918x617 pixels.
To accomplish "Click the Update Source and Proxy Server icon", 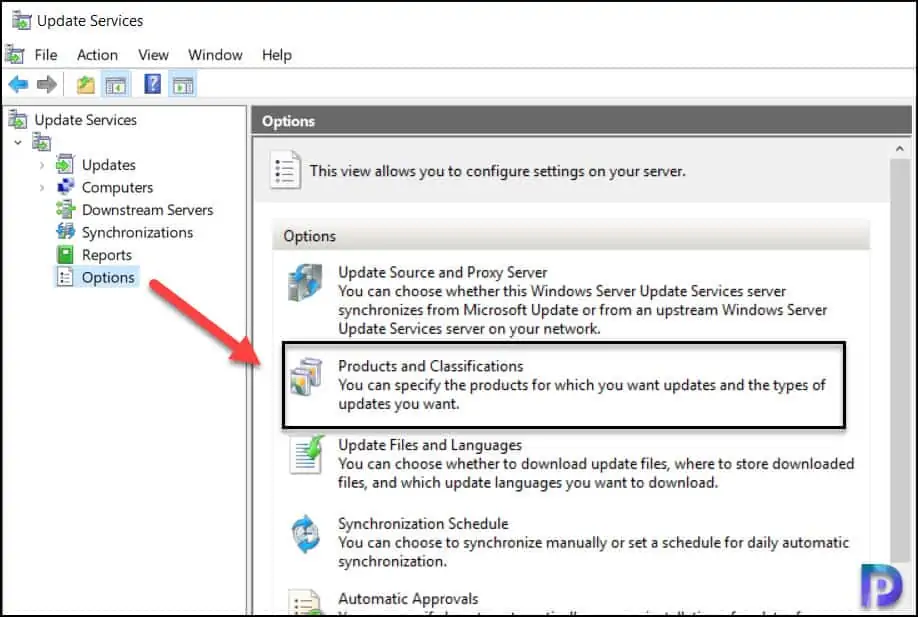I will tap(306, 283).
